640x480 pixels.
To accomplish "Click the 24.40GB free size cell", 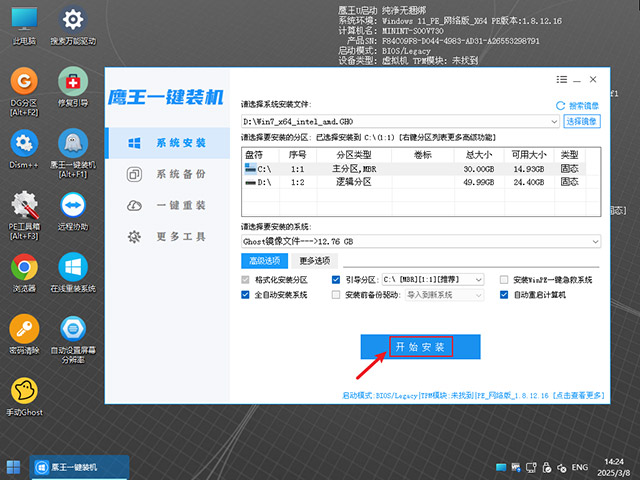I will coord(529,182).
